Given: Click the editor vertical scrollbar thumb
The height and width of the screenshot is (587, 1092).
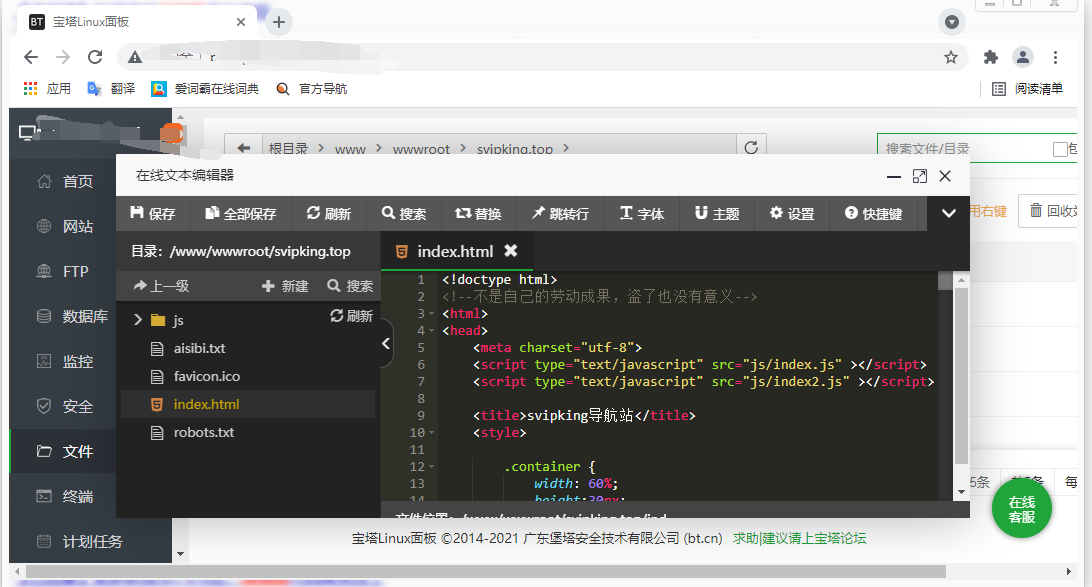Looking at the screenshot, I should coord(961,375).
